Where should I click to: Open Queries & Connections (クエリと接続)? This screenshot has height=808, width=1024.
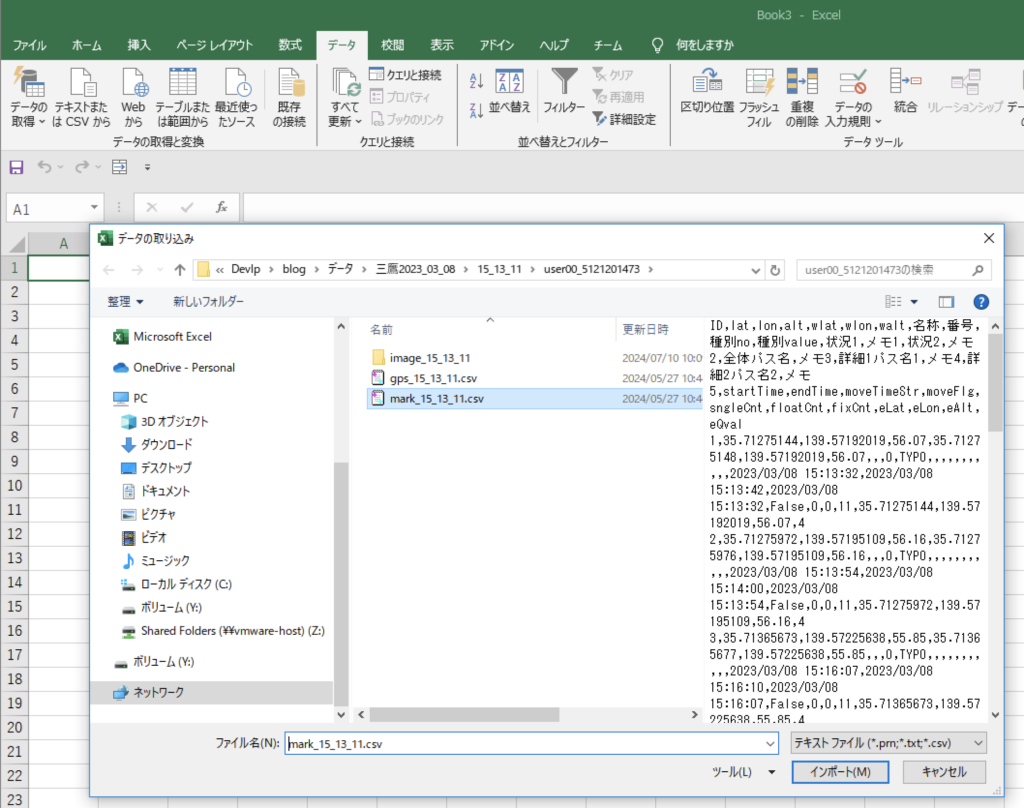(x=406, y=74)
